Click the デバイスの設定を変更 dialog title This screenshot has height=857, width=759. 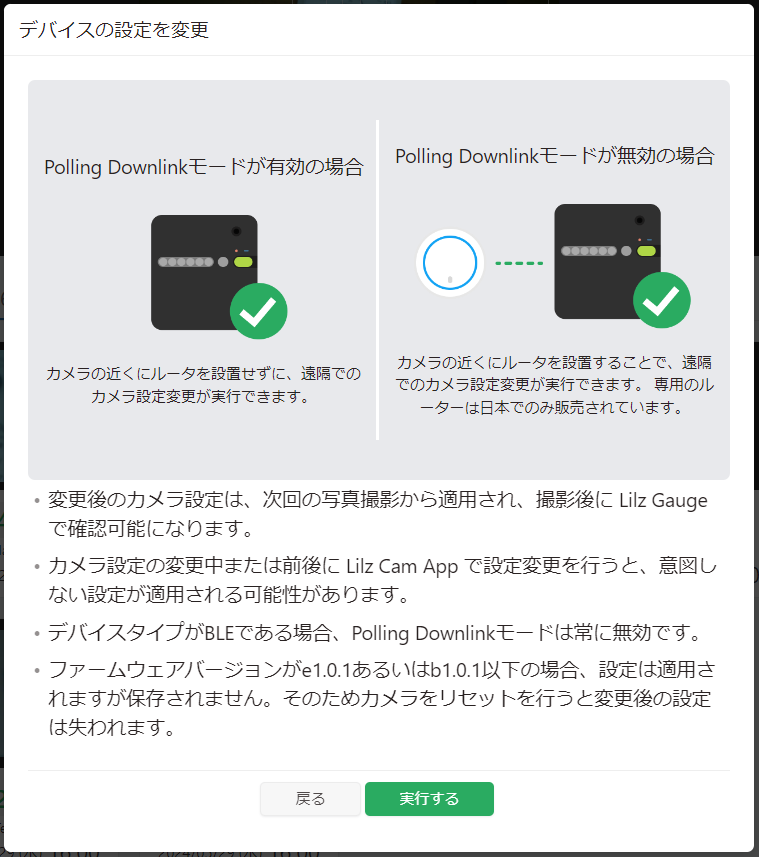click(x=114, y=30)
